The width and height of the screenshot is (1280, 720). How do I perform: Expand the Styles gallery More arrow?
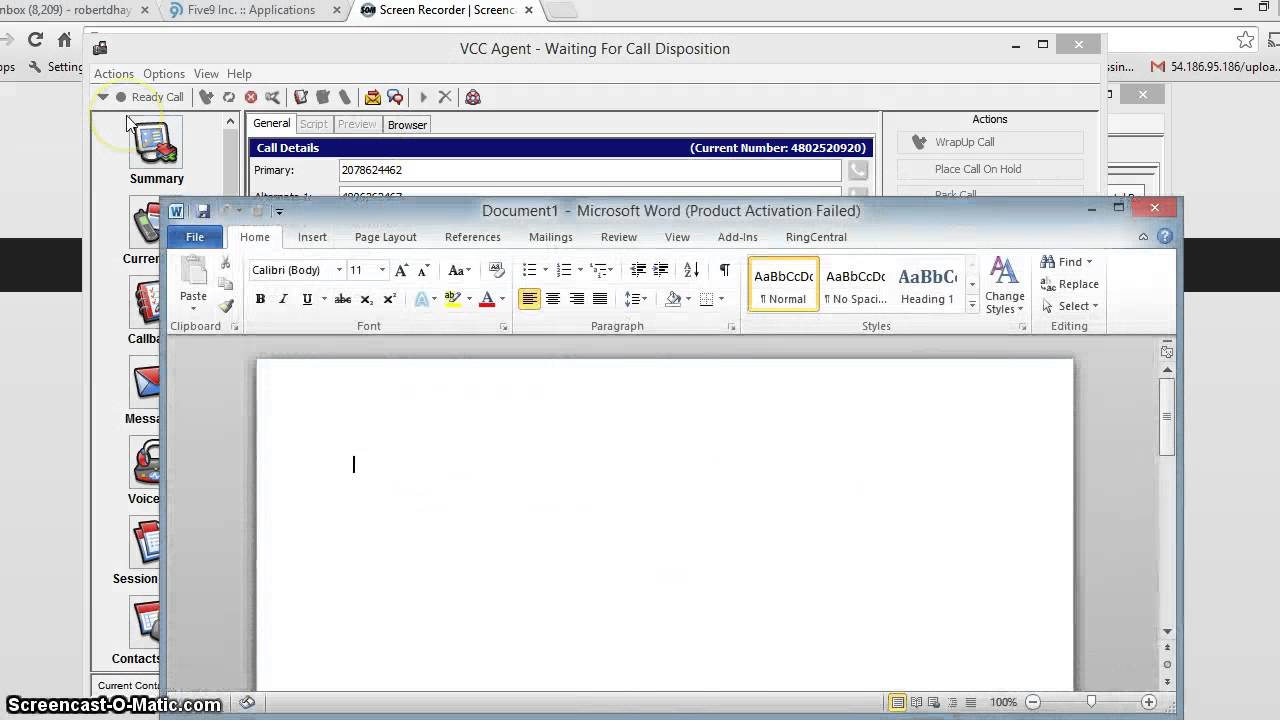coord(972,305)
